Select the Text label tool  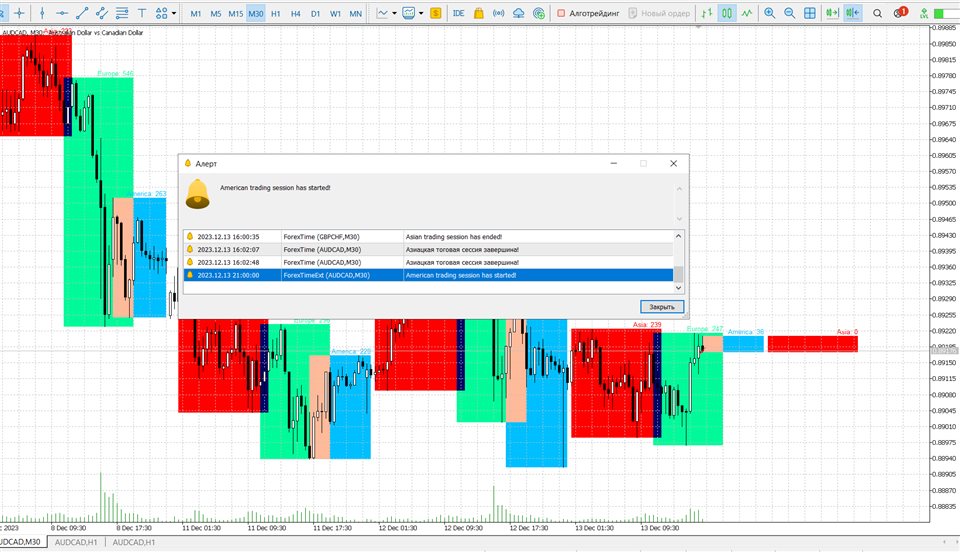tap(142, 13)
